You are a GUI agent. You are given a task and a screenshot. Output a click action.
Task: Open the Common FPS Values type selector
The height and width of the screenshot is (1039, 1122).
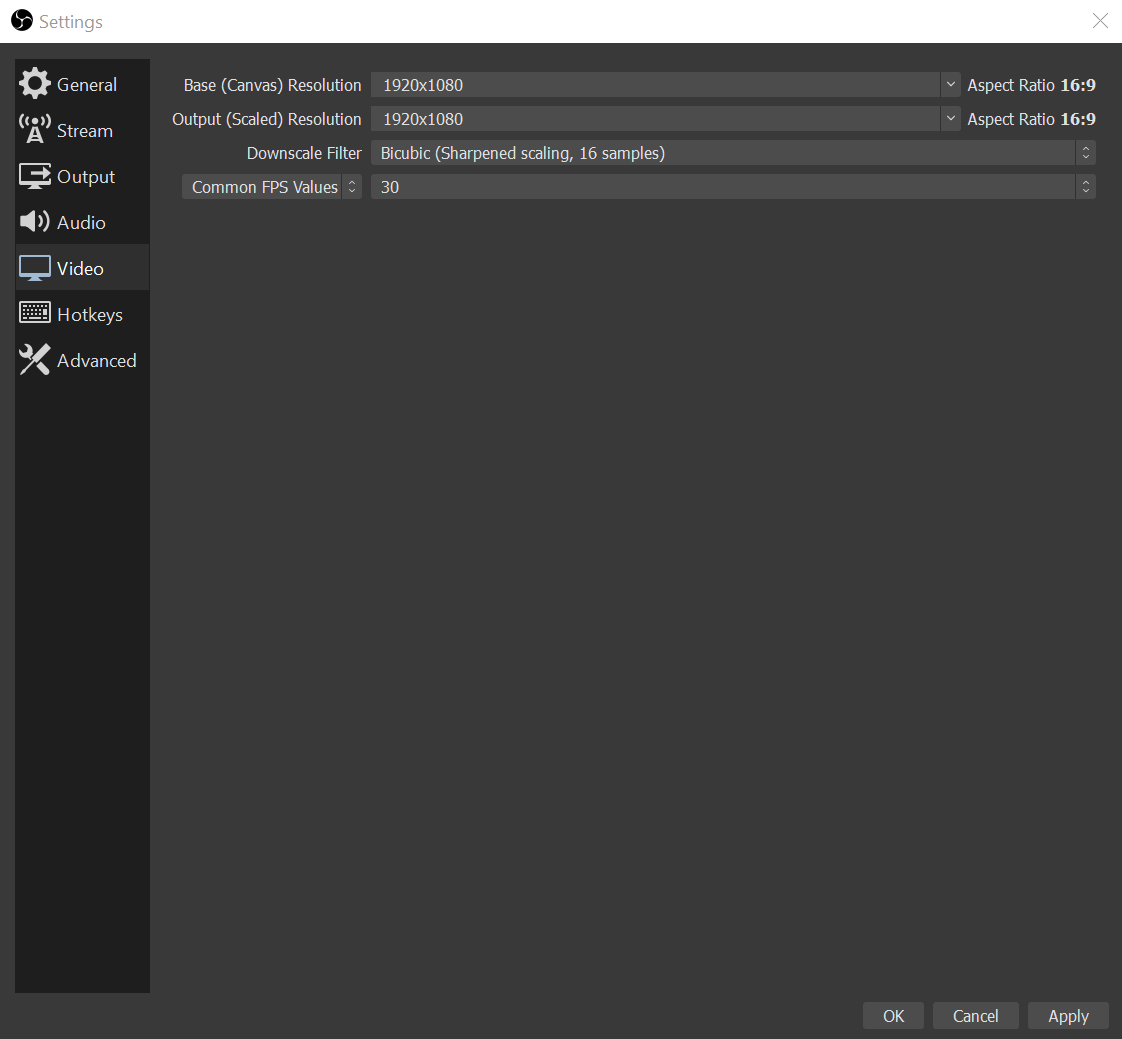(x=272, y=187)
